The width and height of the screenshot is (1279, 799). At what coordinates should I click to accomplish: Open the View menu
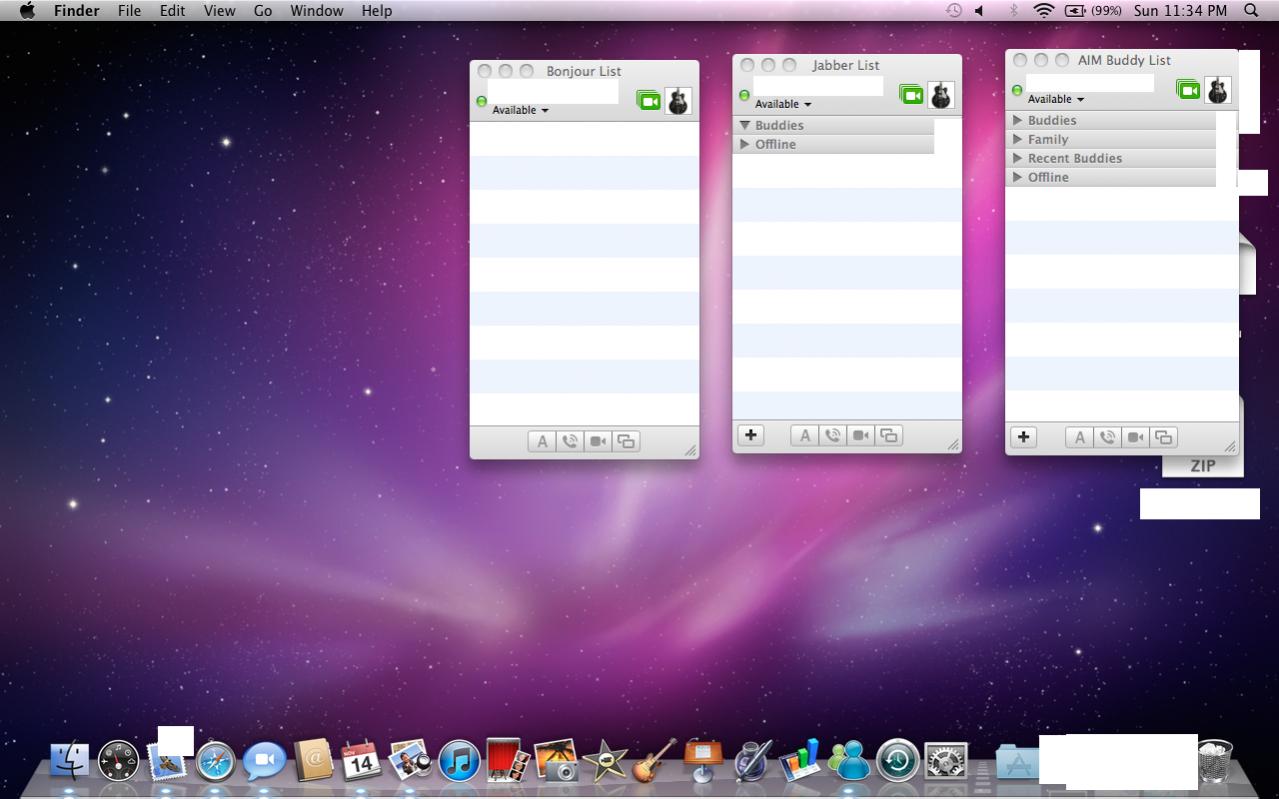pyautogui.click(x=219, y=10)
